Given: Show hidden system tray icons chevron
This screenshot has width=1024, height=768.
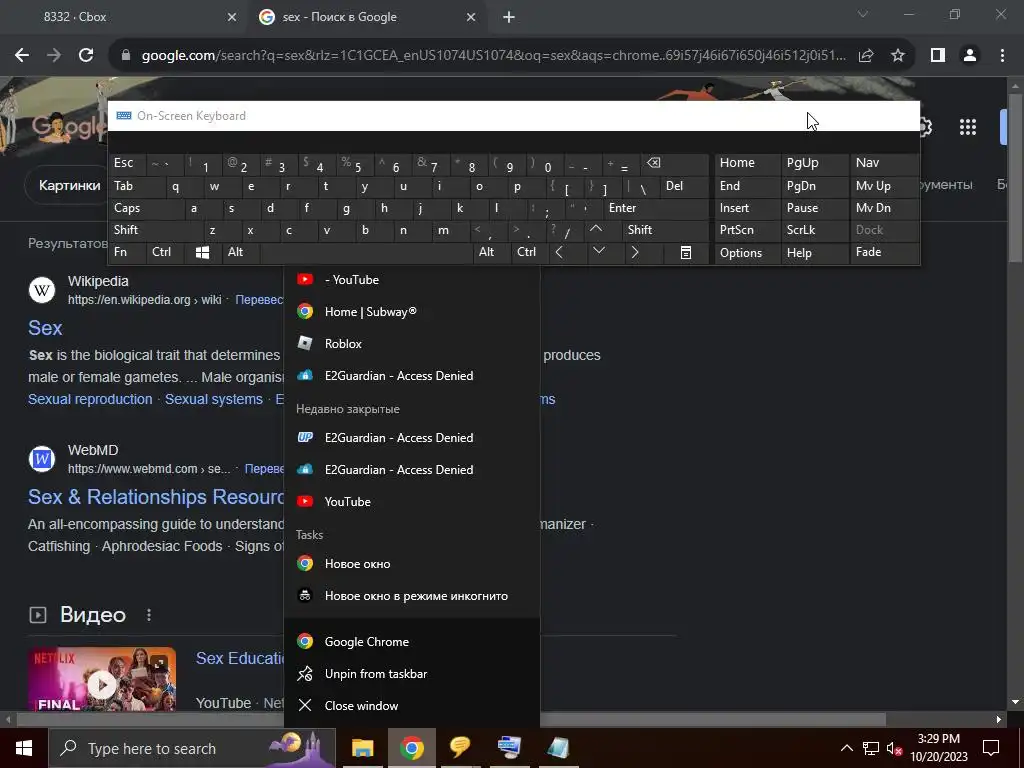Looking at the screenshot, I should (x=846, y=748).
